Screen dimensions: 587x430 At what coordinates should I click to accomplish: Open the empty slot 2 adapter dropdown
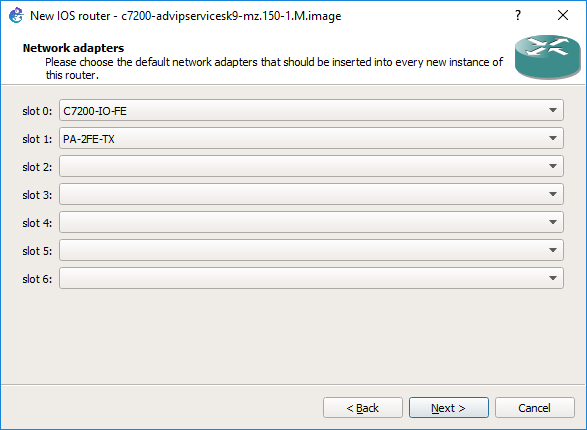[x=311, y=166]
